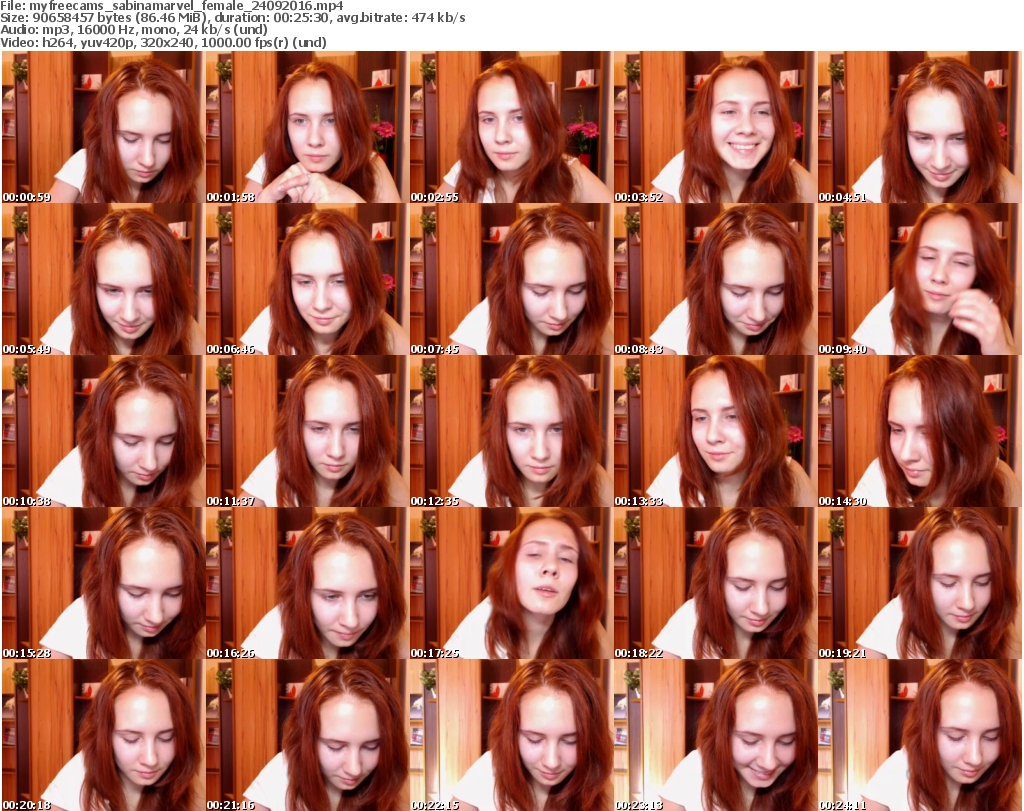This screenshot has height=811, width=1024.
Task: Select the thumbnail stamped 00:03:52
Action: (714, 127)
